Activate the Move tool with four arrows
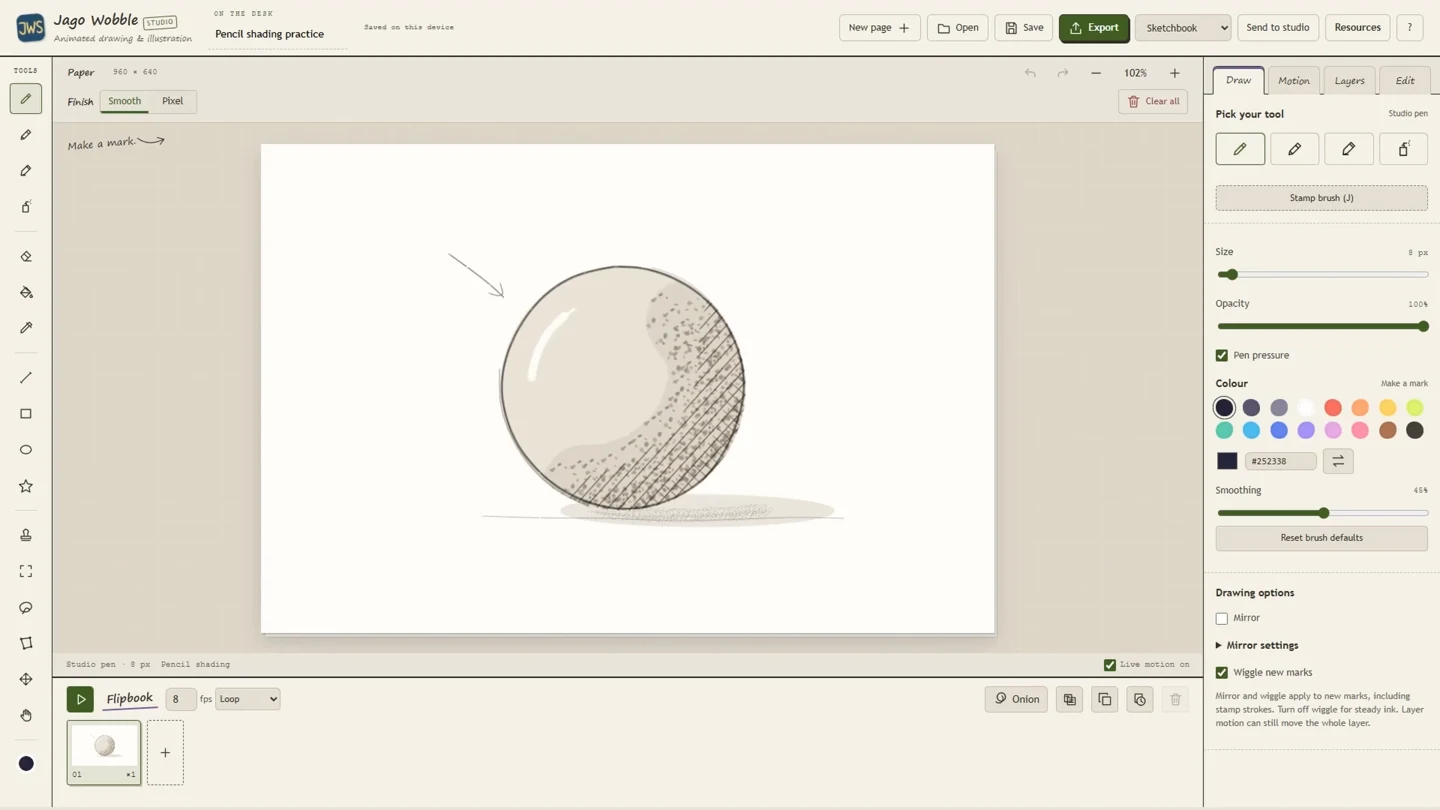Screen dimensions: 1440x810 pos(26,679)
